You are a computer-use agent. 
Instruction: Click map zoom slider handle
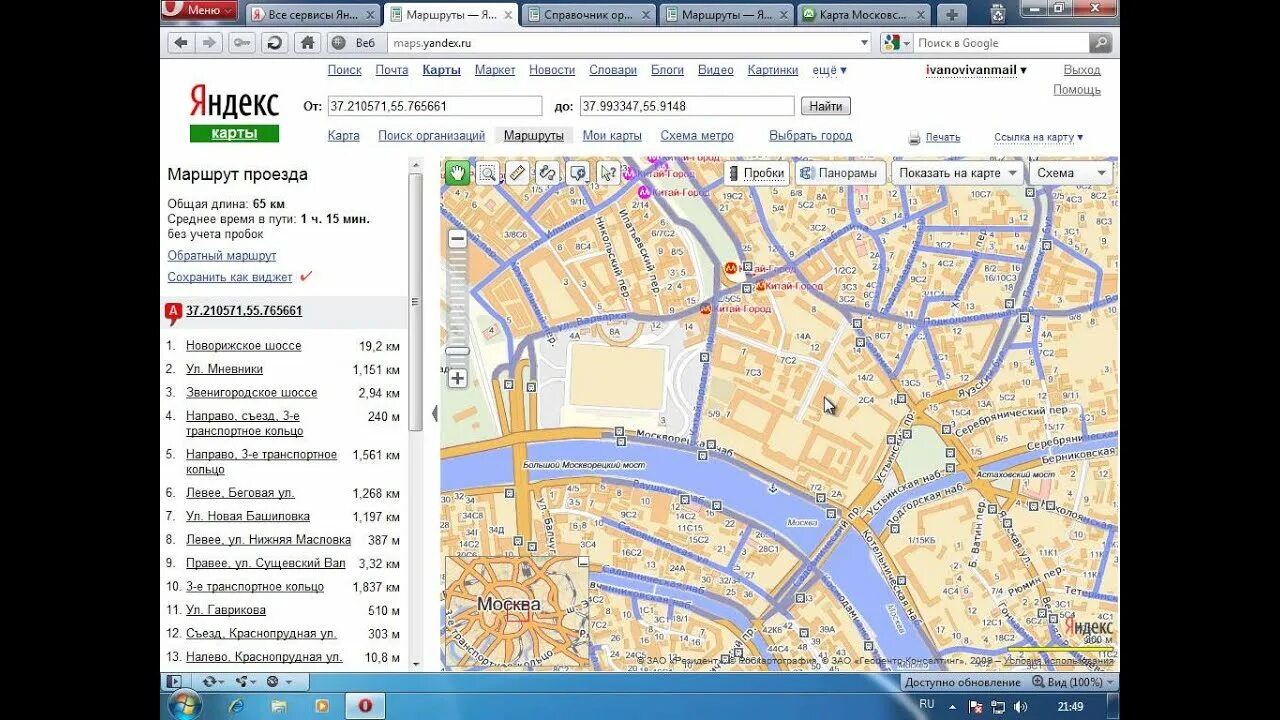coord(458,351)
